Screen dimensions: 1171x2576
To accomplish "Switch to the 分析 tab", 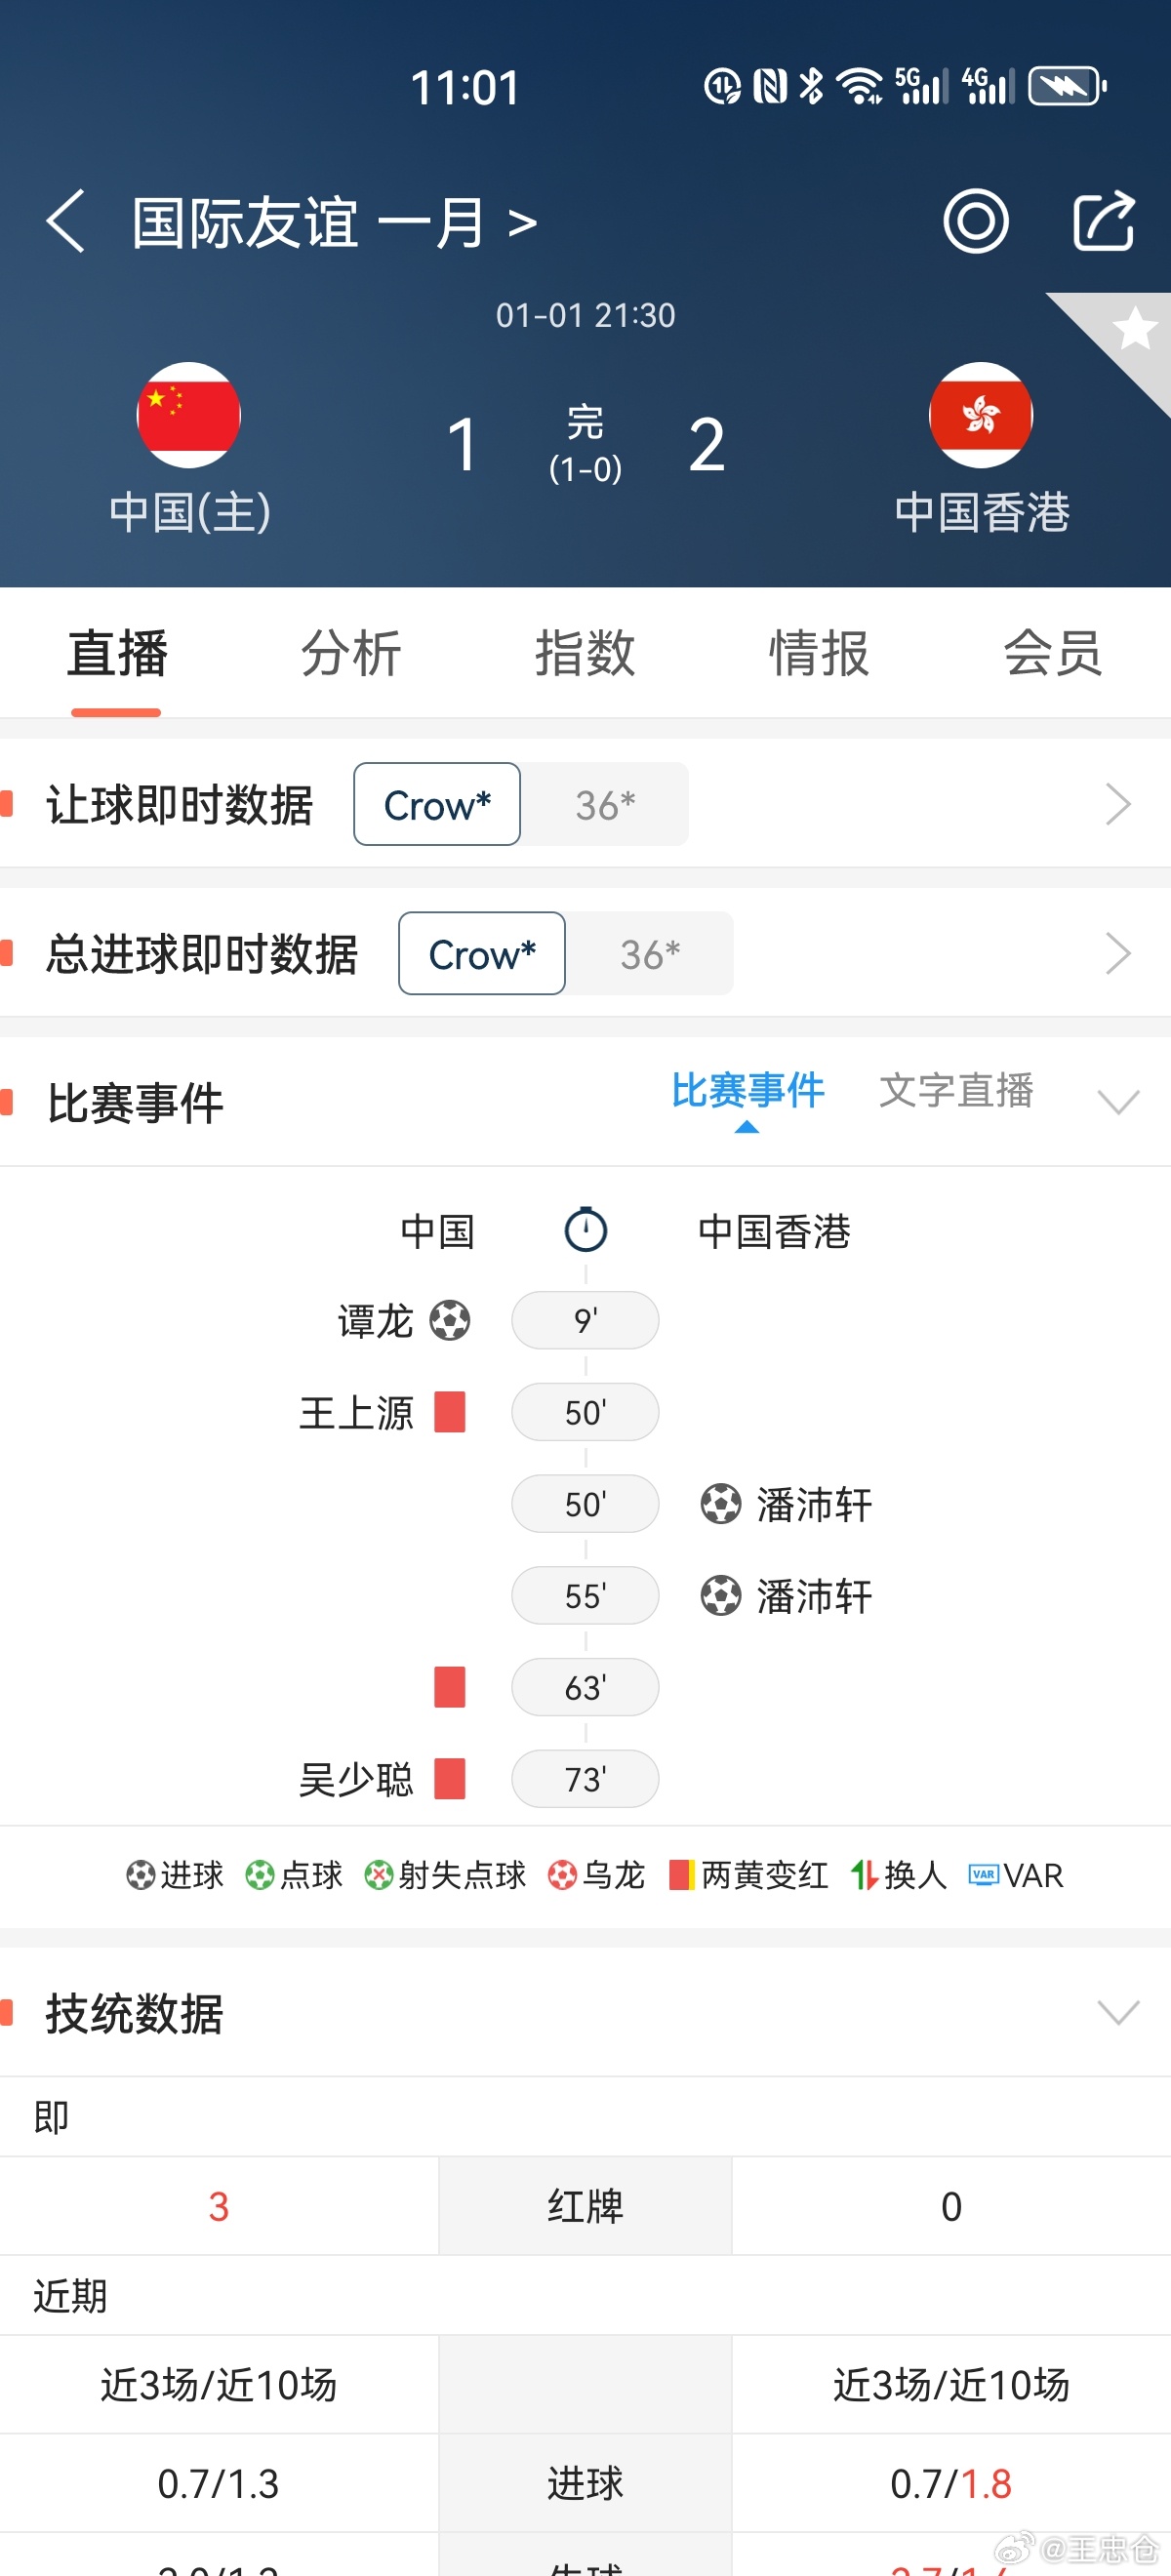I will (x=351, y=653).
